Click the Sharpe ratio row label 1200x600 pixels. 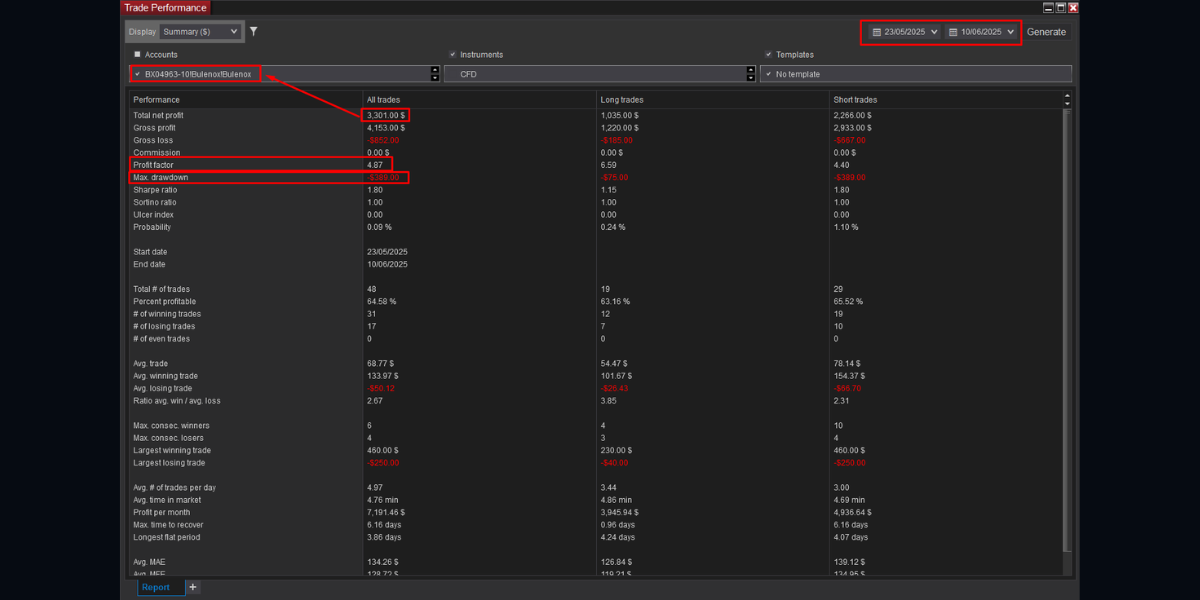(x=155, y=190)
